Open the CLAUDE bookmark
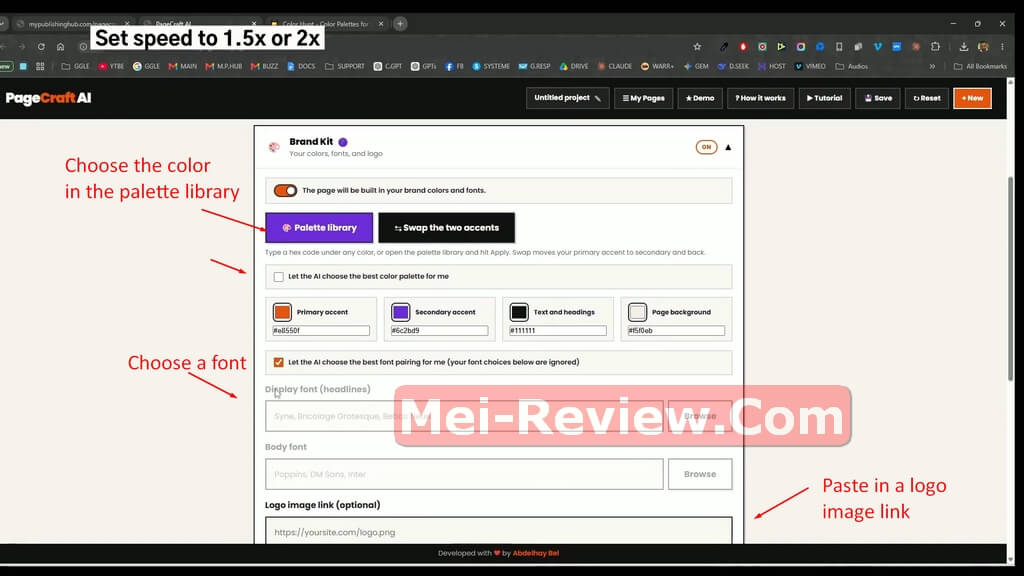Screen dimensions: 1024x576 coord(615,66)
